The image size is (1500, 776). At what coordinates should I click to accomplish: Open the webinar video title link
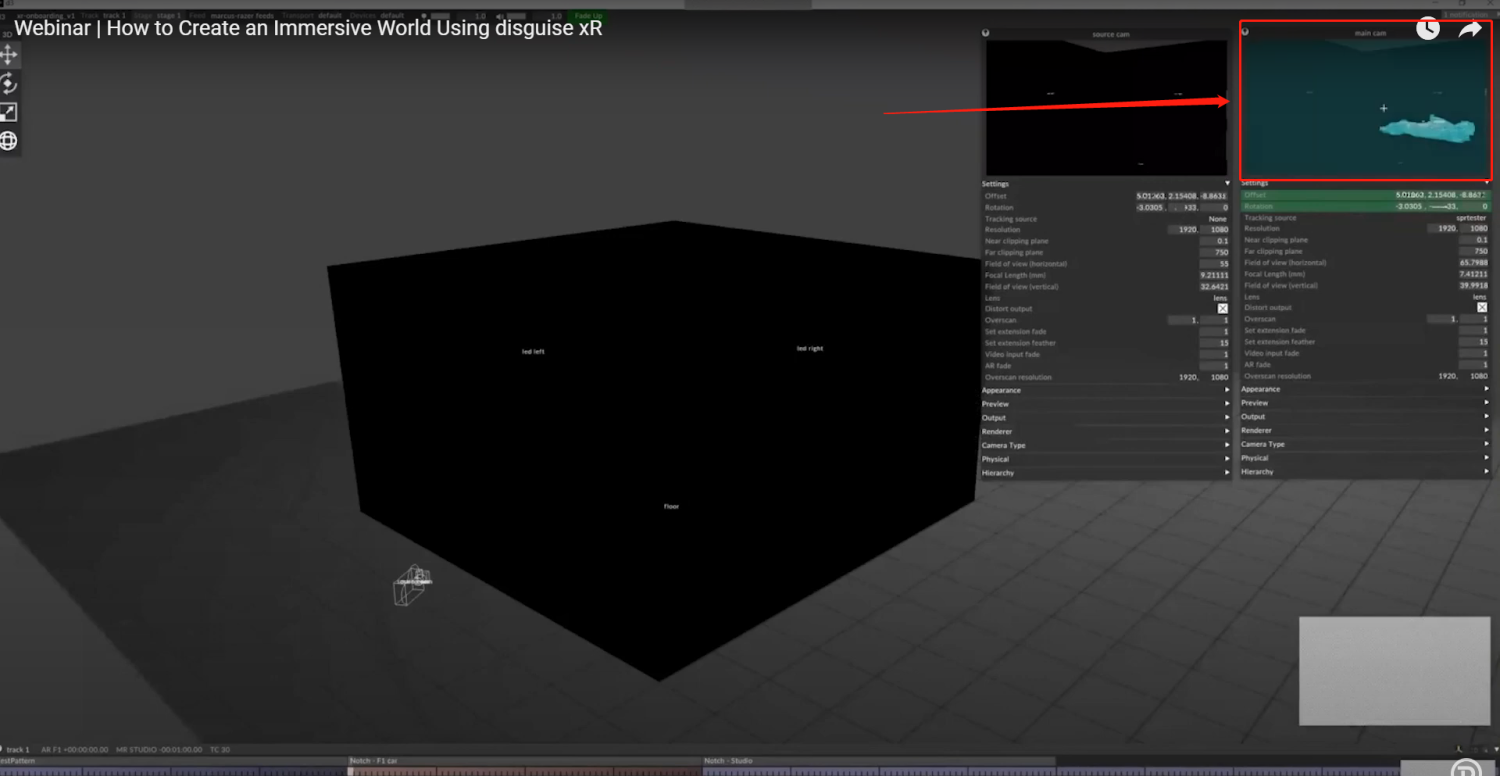[x=308, y=28]
